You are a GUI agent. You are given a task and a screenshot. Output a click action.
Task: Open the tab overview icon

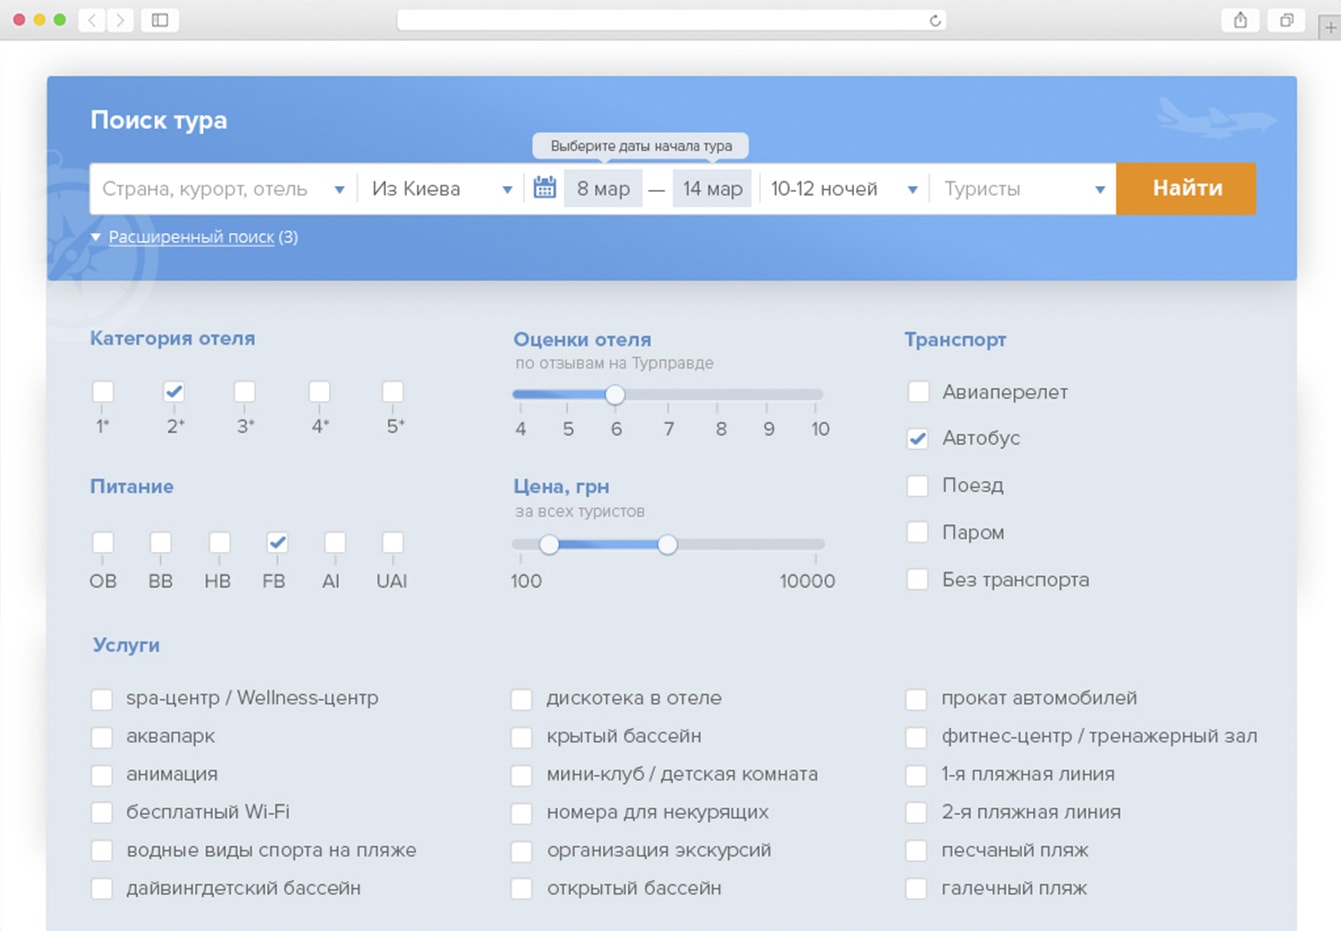point(1287,20)
